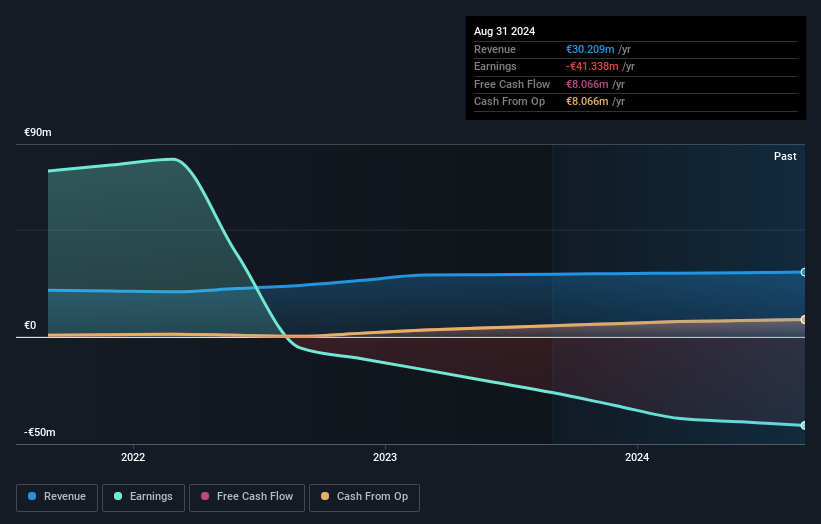Click the Free Cash Flow tooltip label
The height and width of the screenshot is (524, 821).
pyautogui.click(x=512, y=84)
